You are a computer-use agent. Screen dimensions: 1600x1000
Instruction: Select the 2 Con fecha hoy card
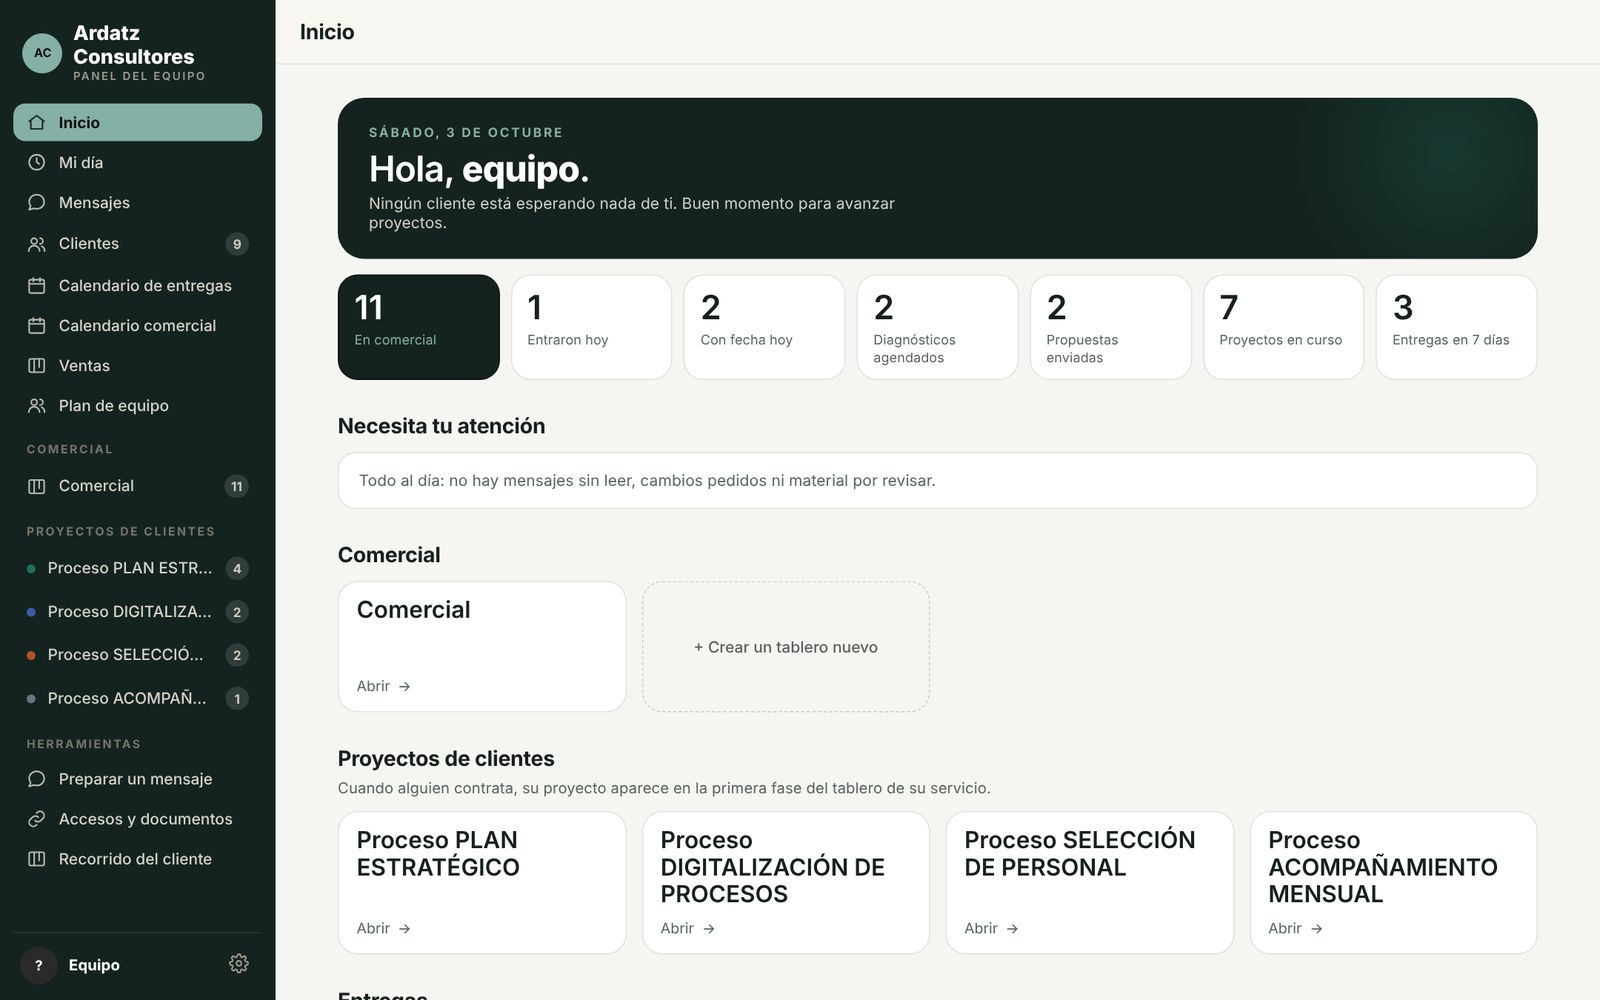pyautogui.click(x=764, y=327)
